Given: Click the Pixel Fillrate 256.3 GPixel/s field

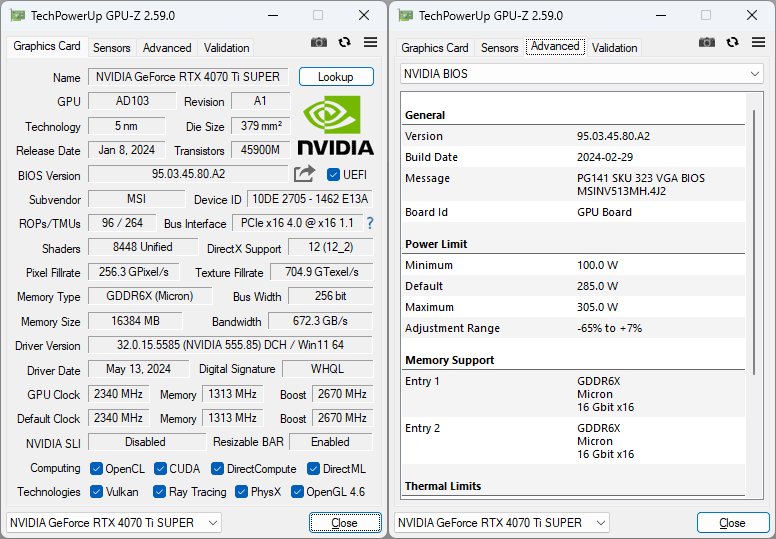Looking at the screenshot, I should [134, 272].
